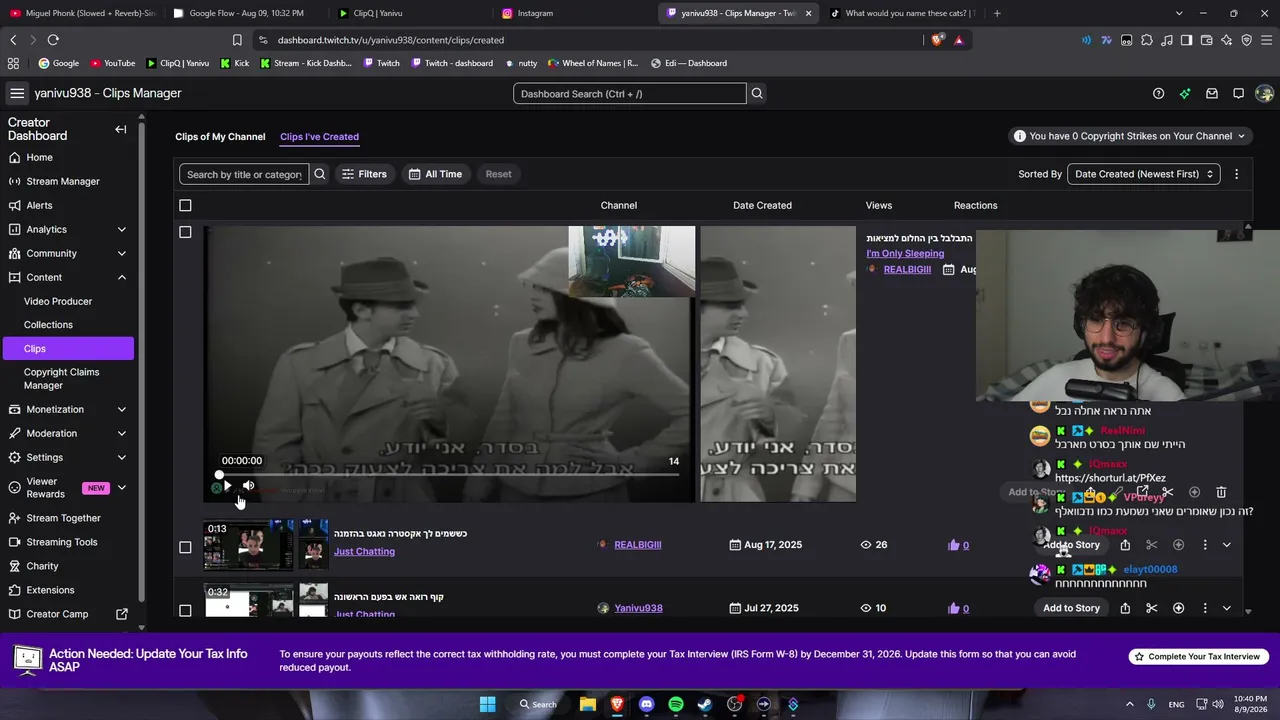Open REALBIGIII channel link on Aug 17 row
Viewport: 1280px width, 720px height.
[x=638, y=545]
